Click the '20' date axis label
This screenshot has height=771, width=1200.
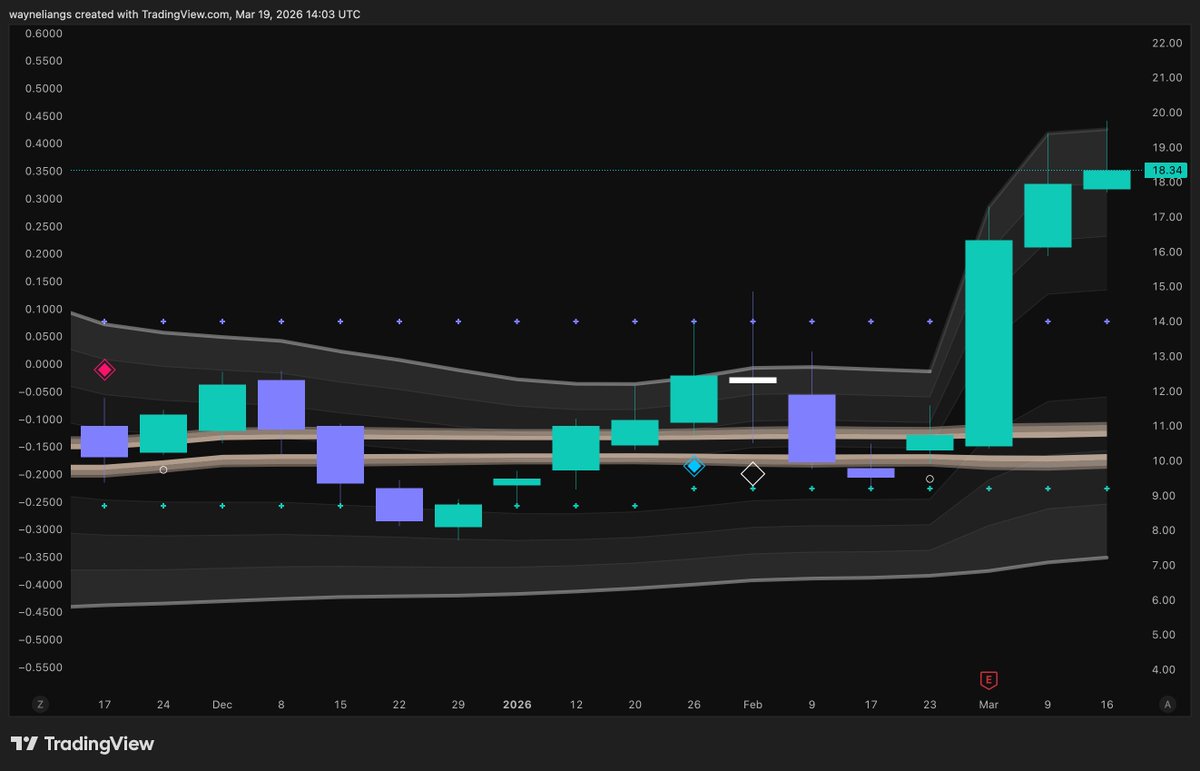(635, 704)
